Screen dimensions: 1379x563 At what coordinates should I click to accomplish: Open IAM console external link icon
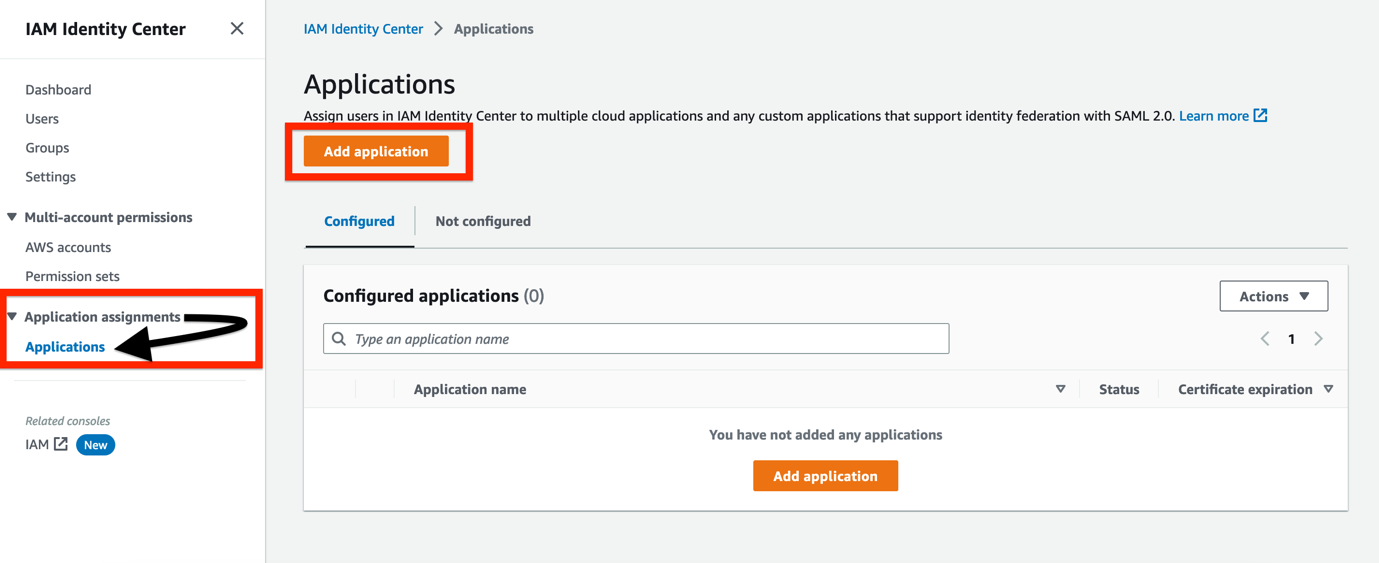pos(61,444)
